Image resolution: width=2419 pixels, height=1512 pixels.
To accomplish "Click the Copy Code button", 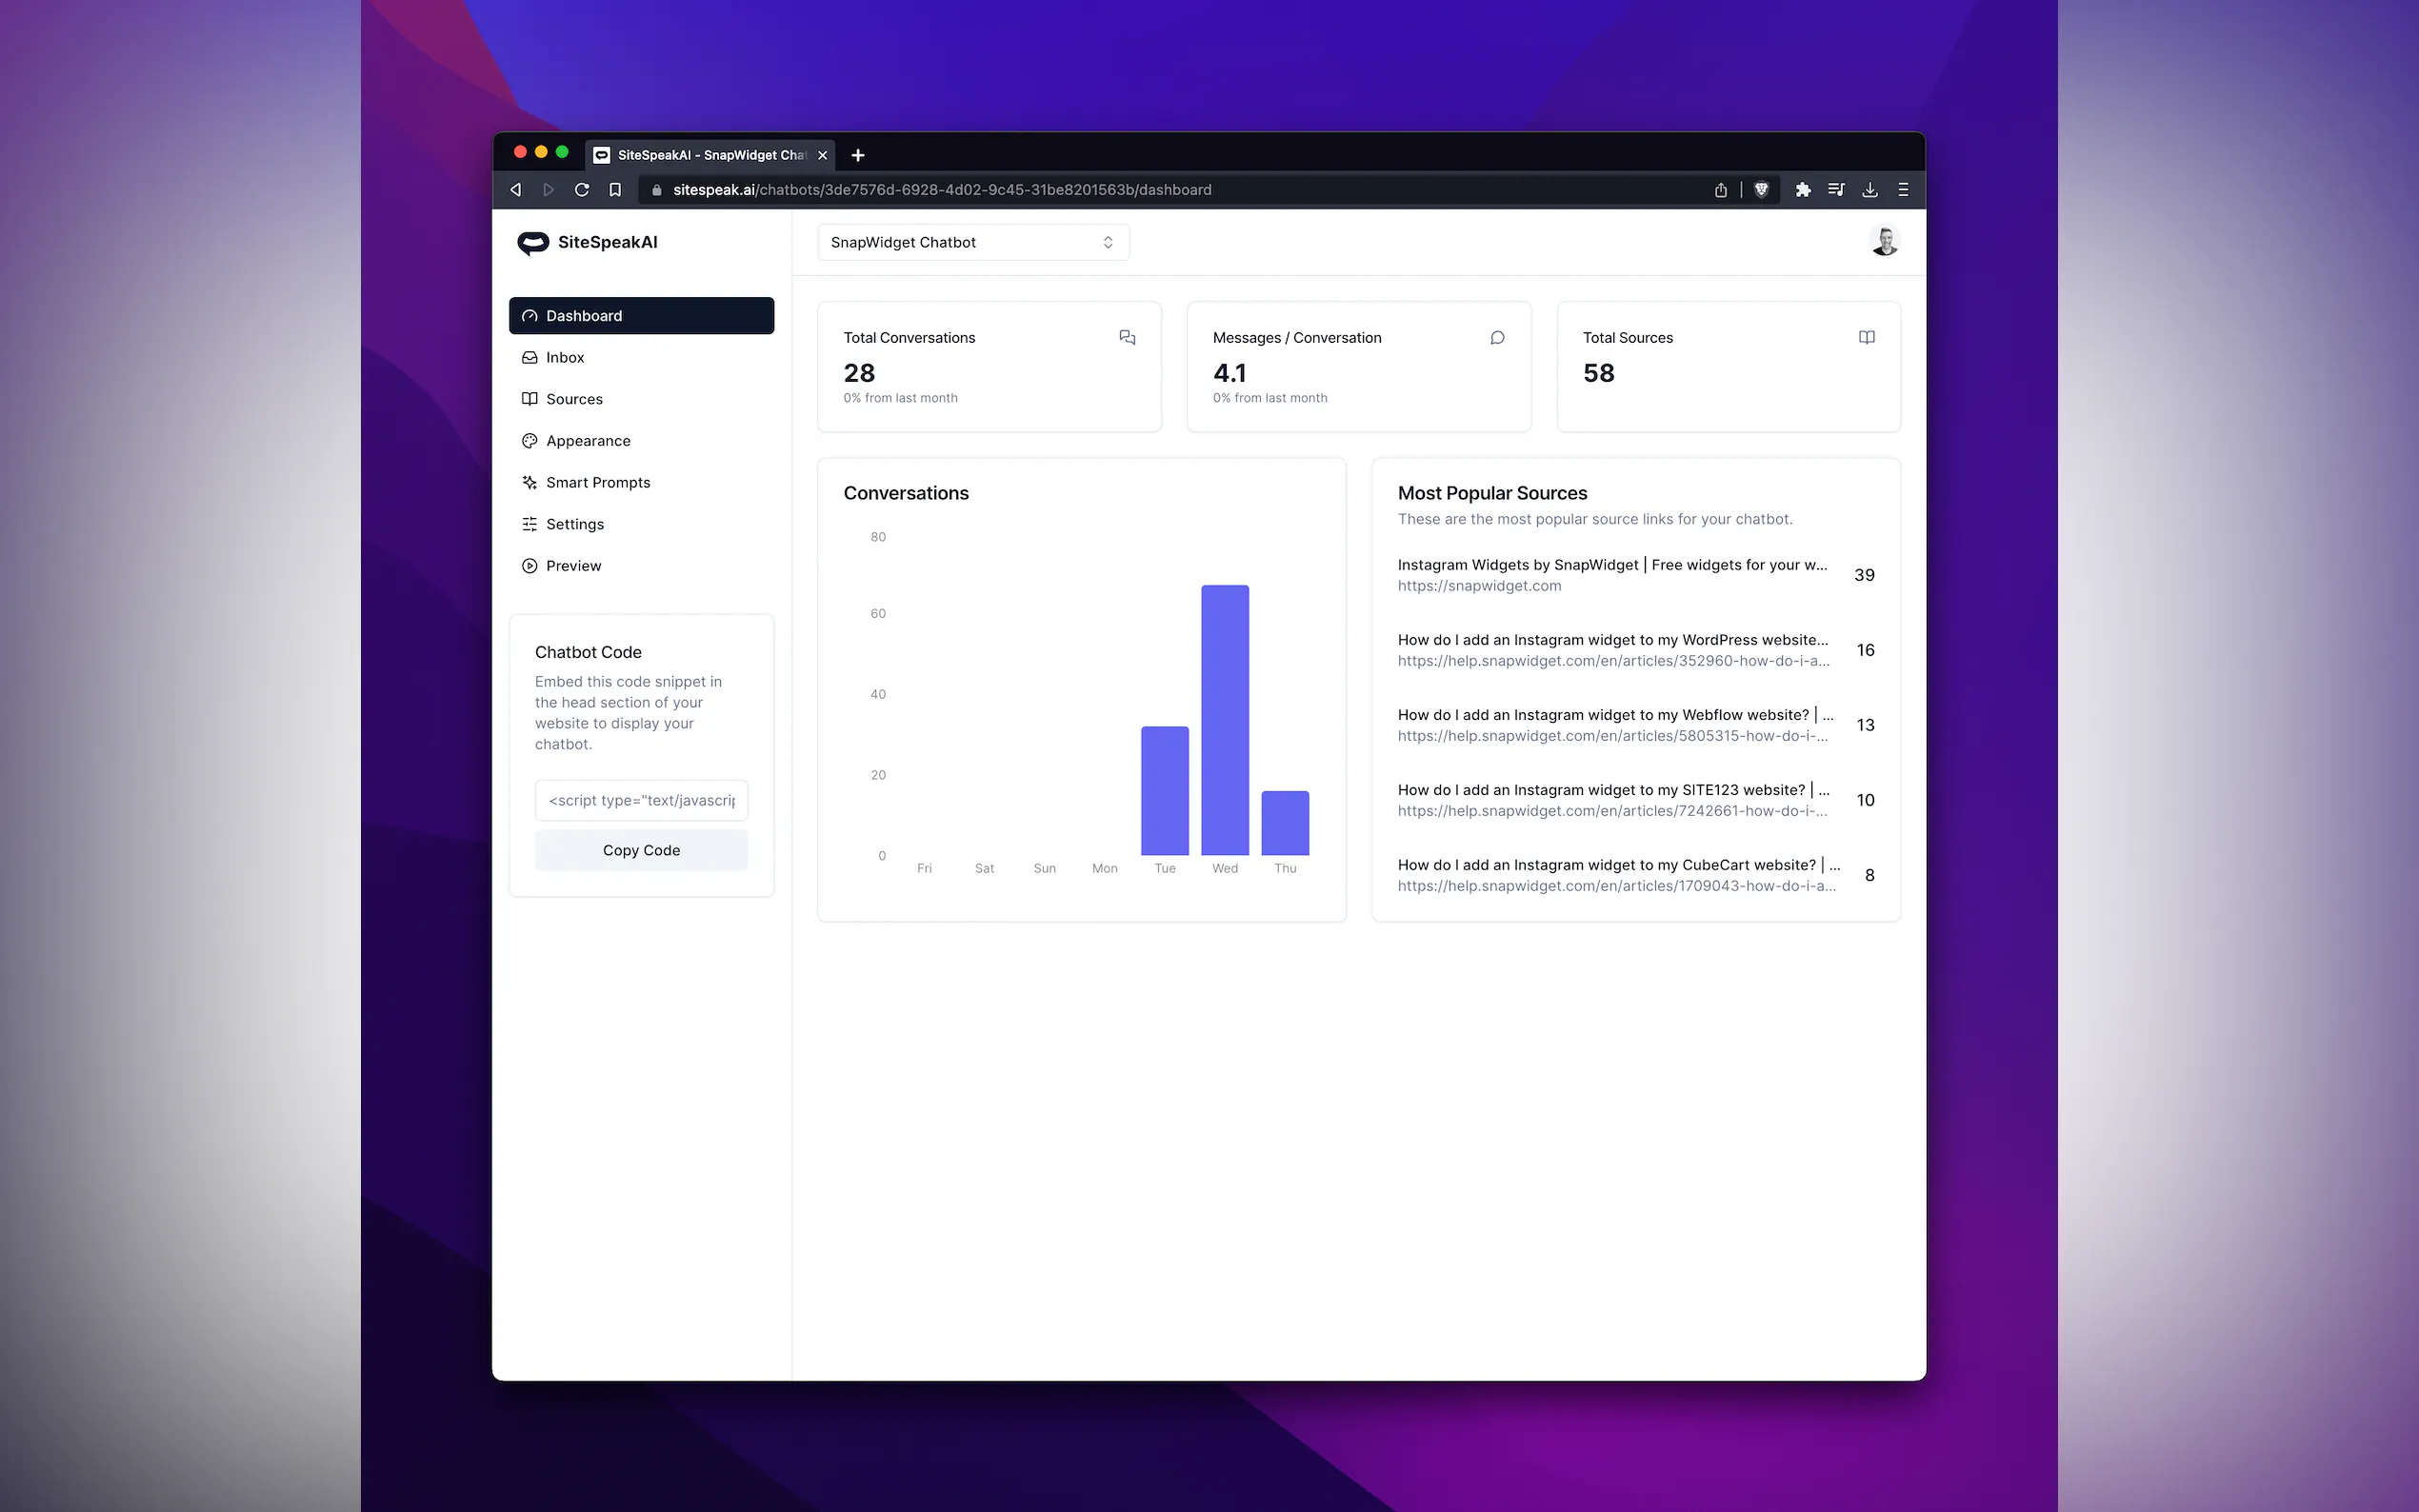I will pos(641,850).
